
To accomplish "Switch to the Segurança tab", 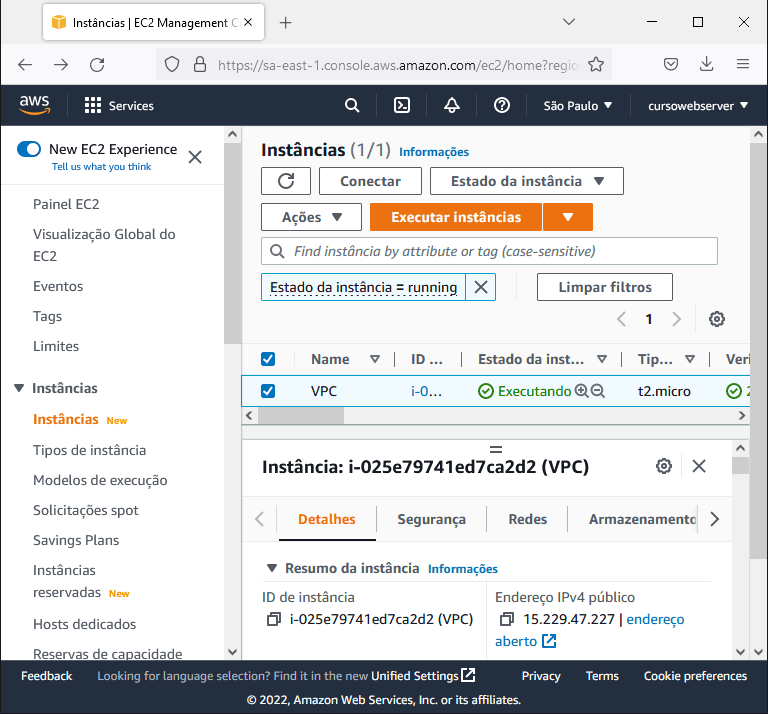I will [432, 519].
